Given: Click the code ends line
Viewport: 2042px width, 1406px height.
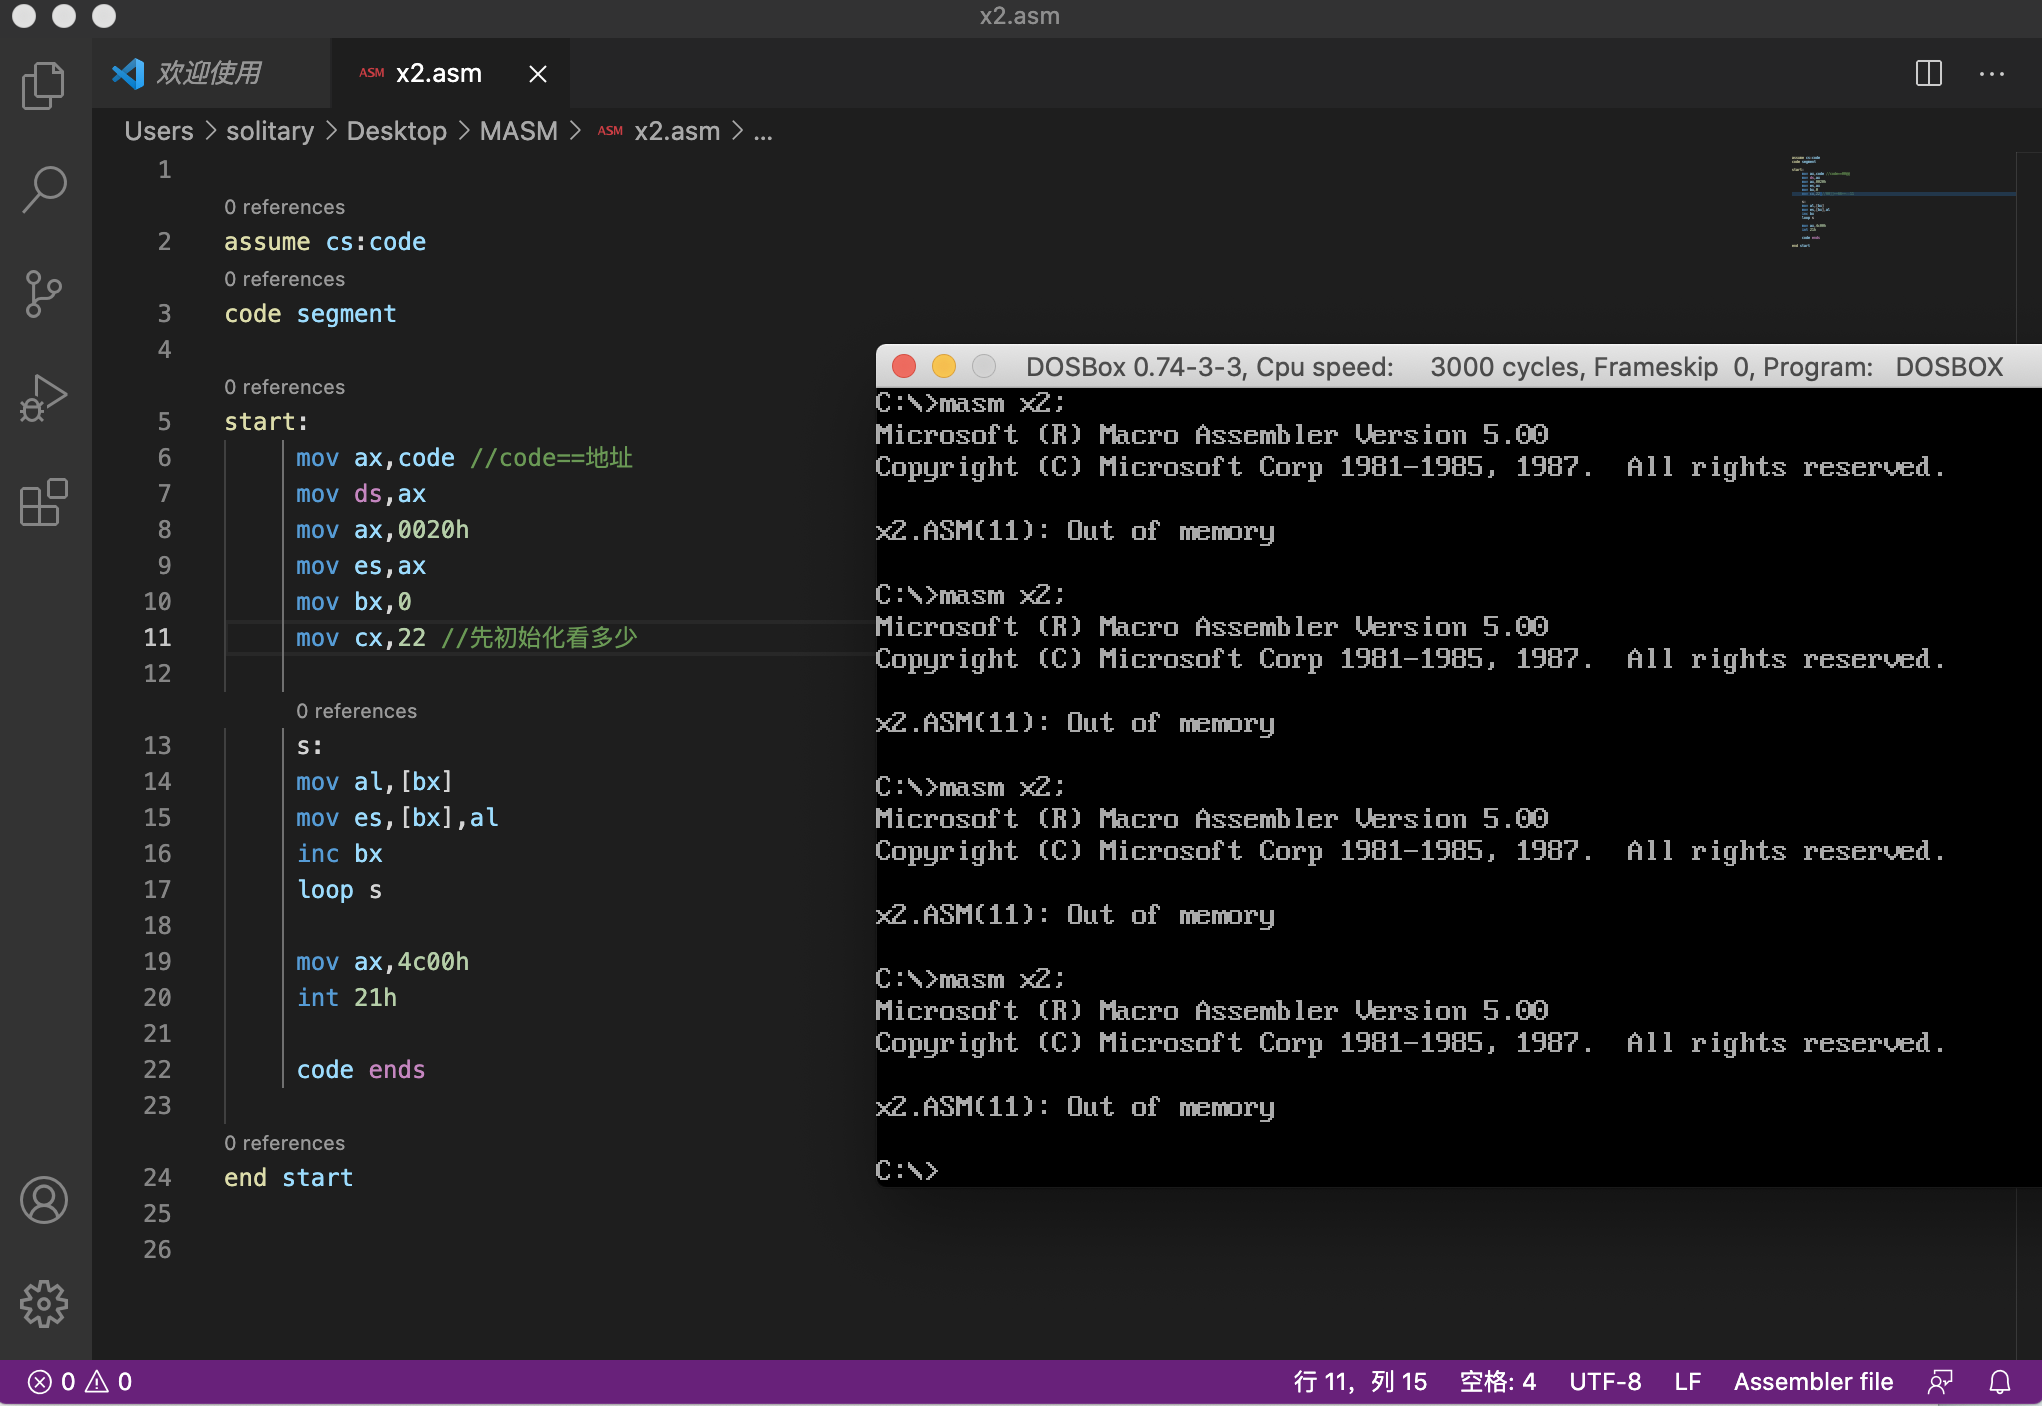Looking at the screenshot, I should [x=360, y=1070].
